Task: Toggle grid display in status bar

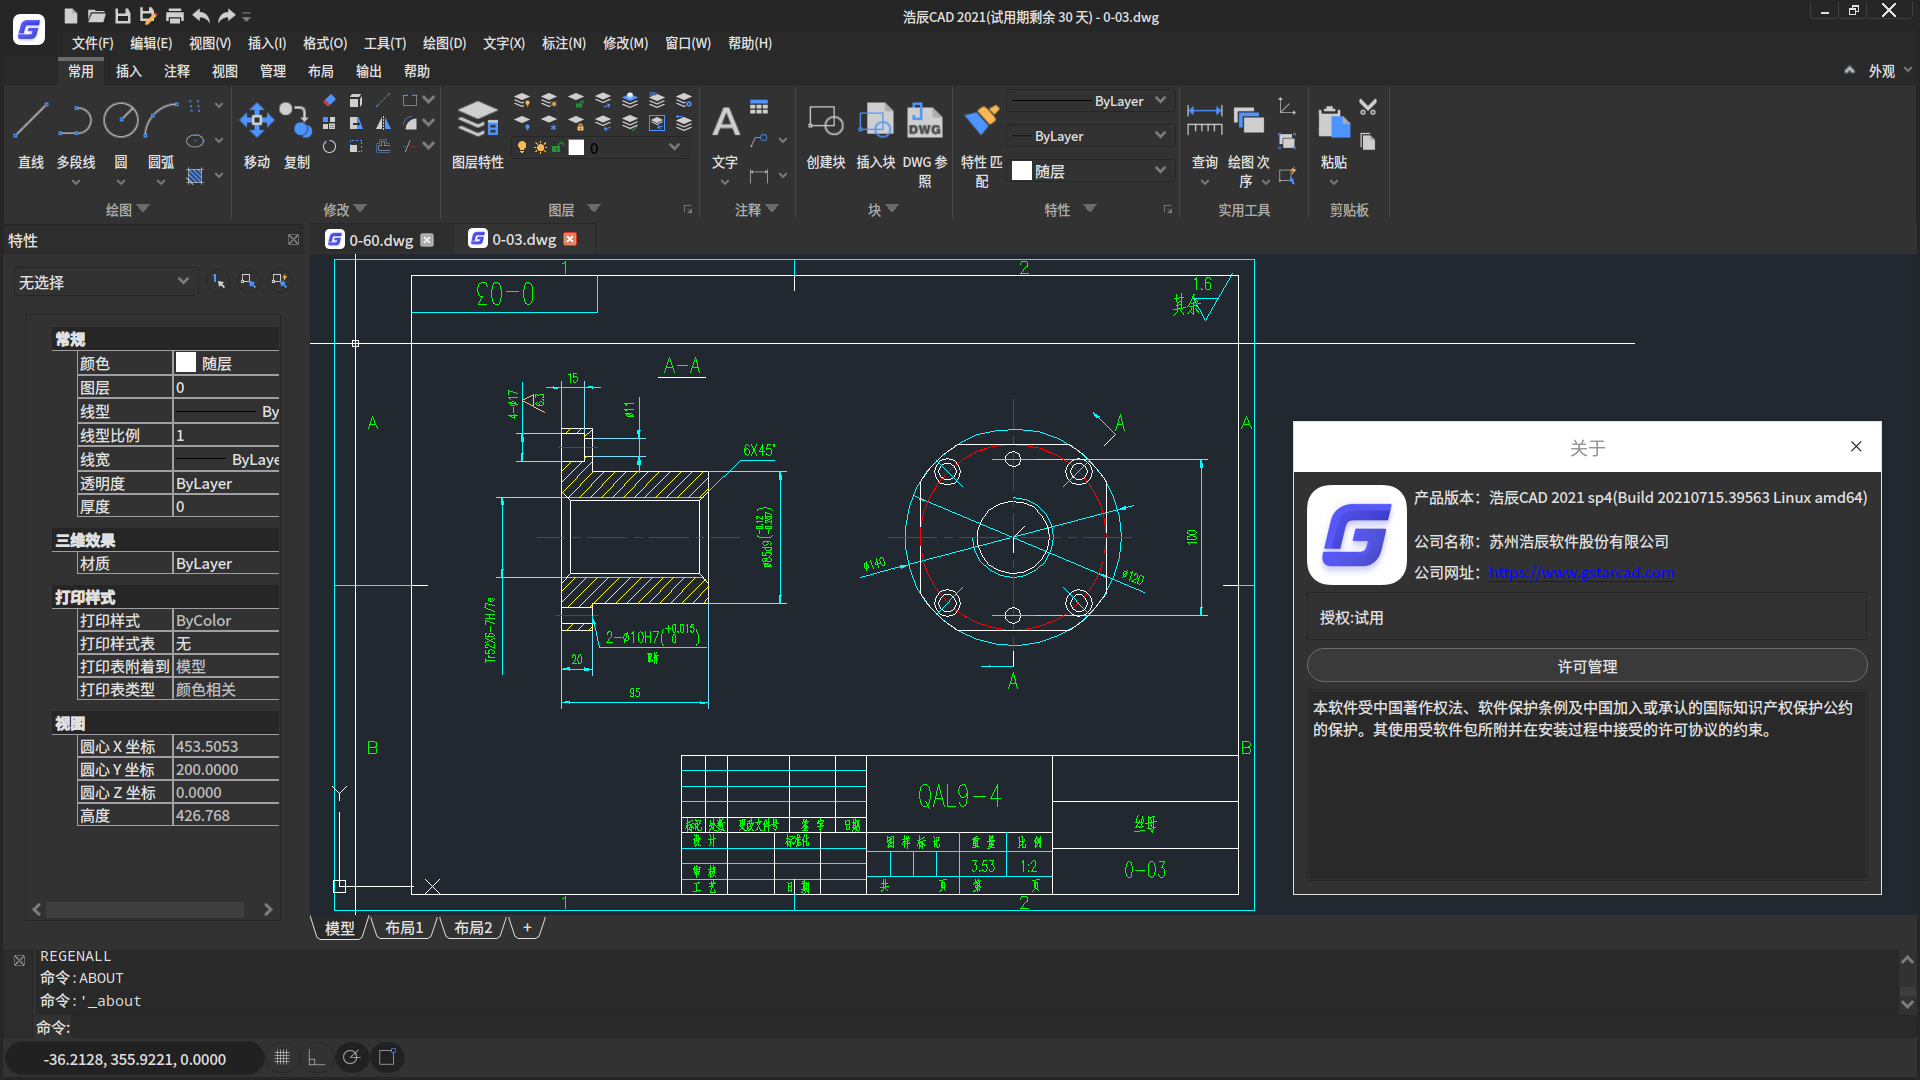Action: (282, 1057)
